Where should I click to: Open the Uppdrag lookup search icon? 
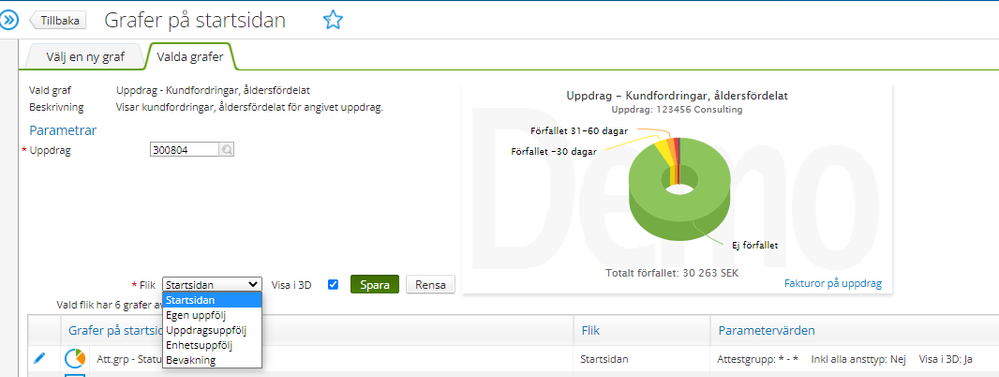coord(226,150)
